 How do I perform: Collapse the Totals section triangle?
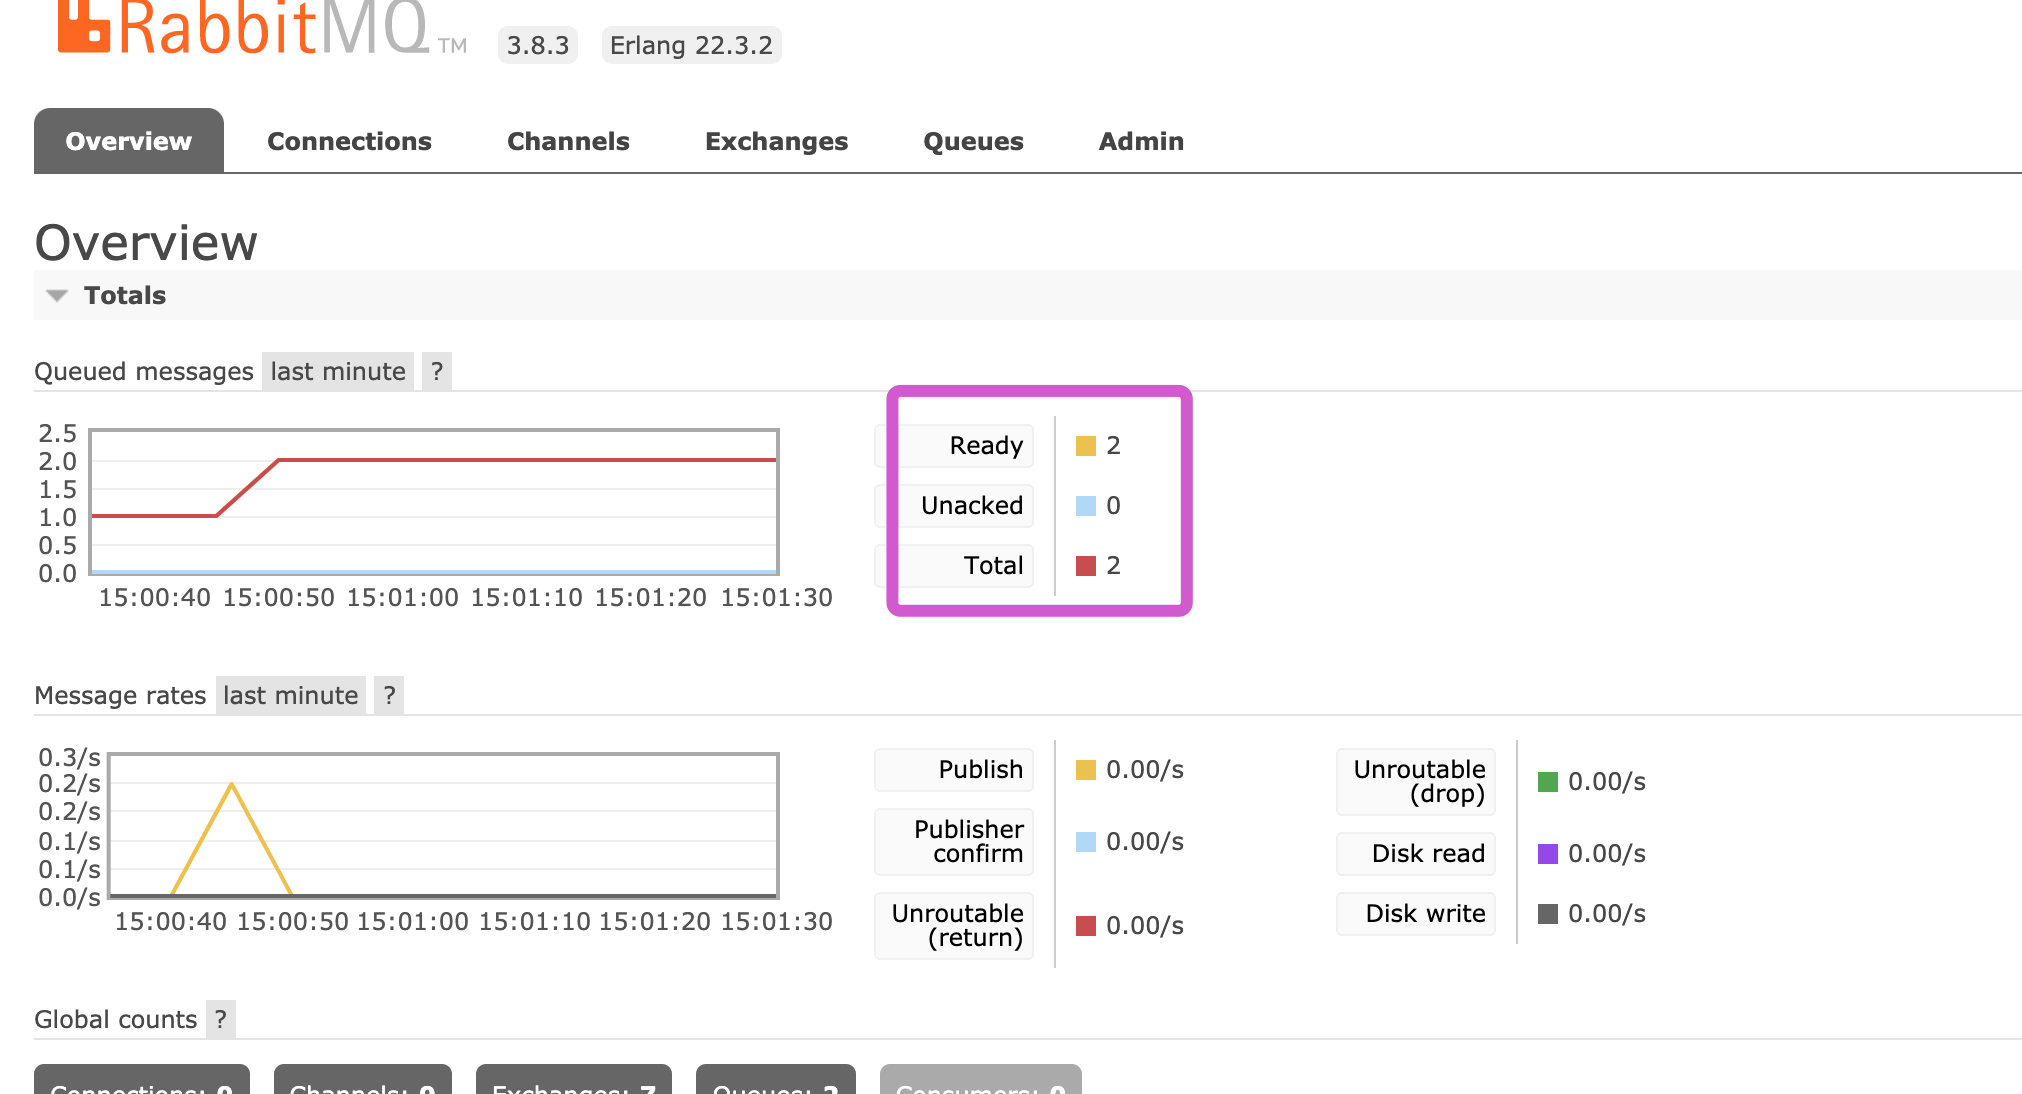point(57,296)
